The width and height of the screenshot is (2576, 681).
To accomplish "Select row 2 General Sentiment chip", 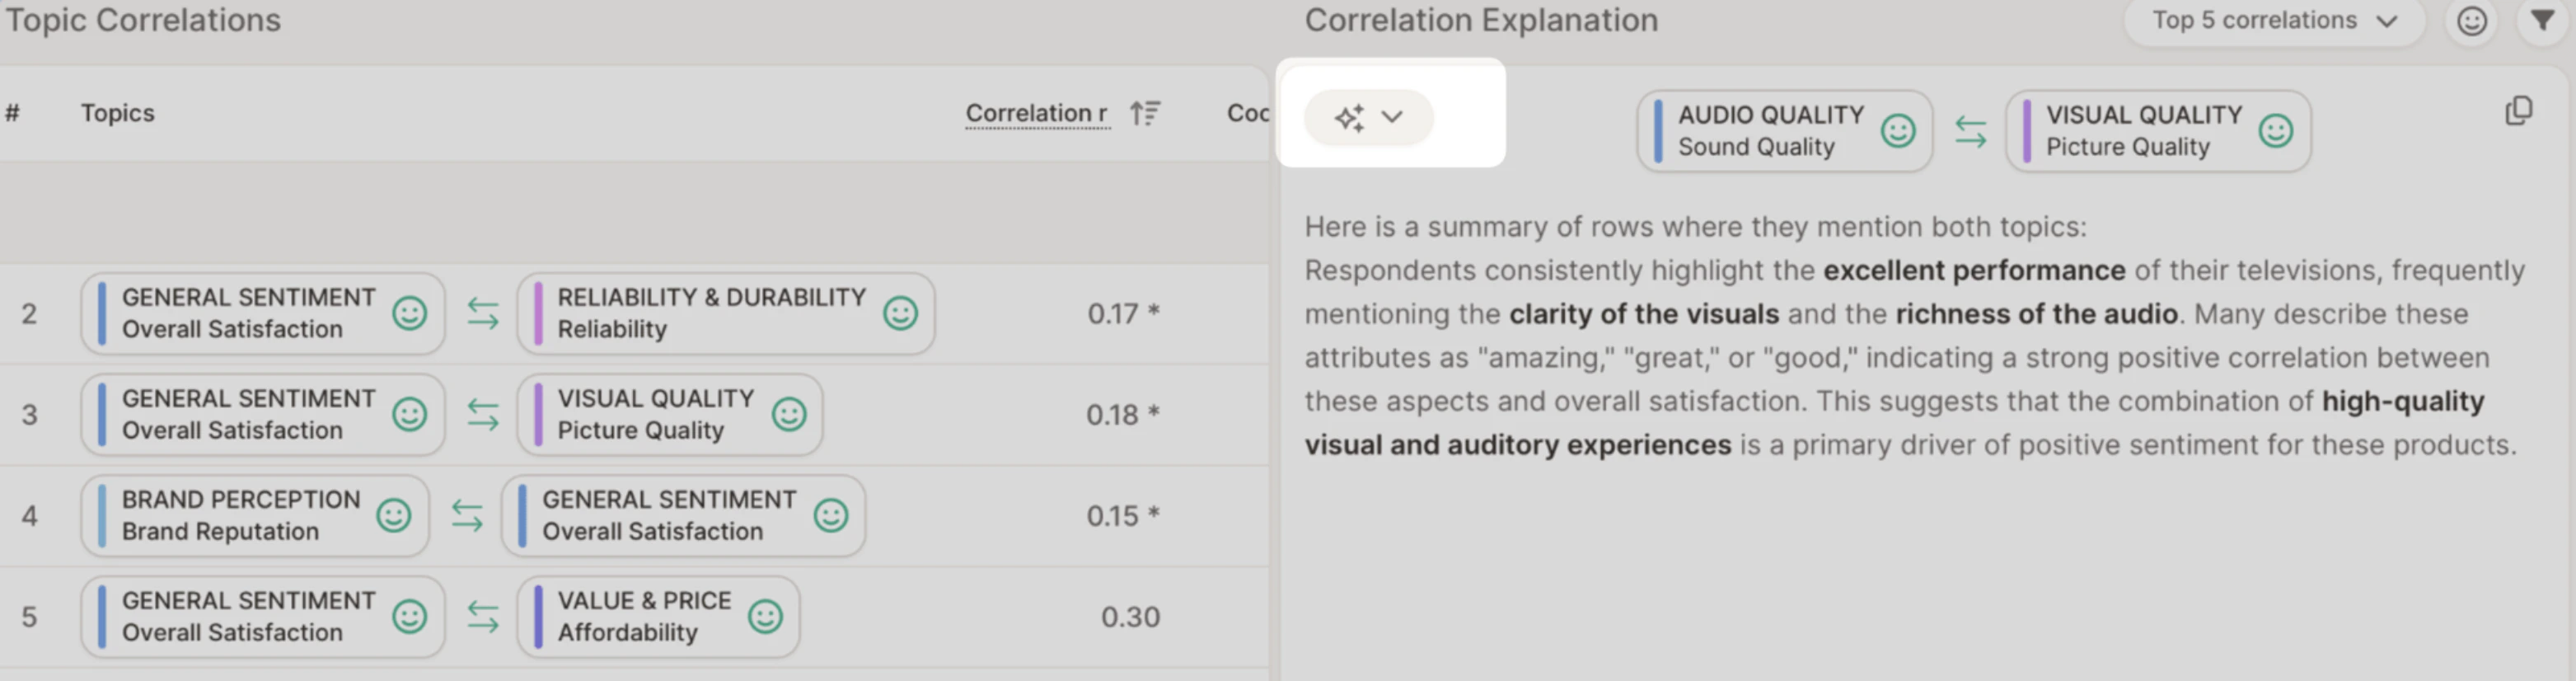I will pyautogui.click(x=262, y=314).
